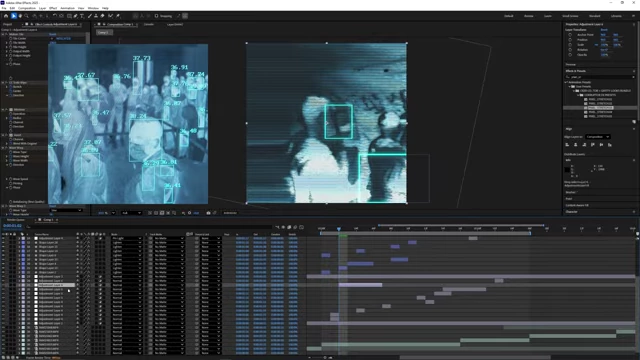Collapse the User Presets folder
The width and height of the screenshot is (640, 360).
pyautogui.click(x=570, y=87)
